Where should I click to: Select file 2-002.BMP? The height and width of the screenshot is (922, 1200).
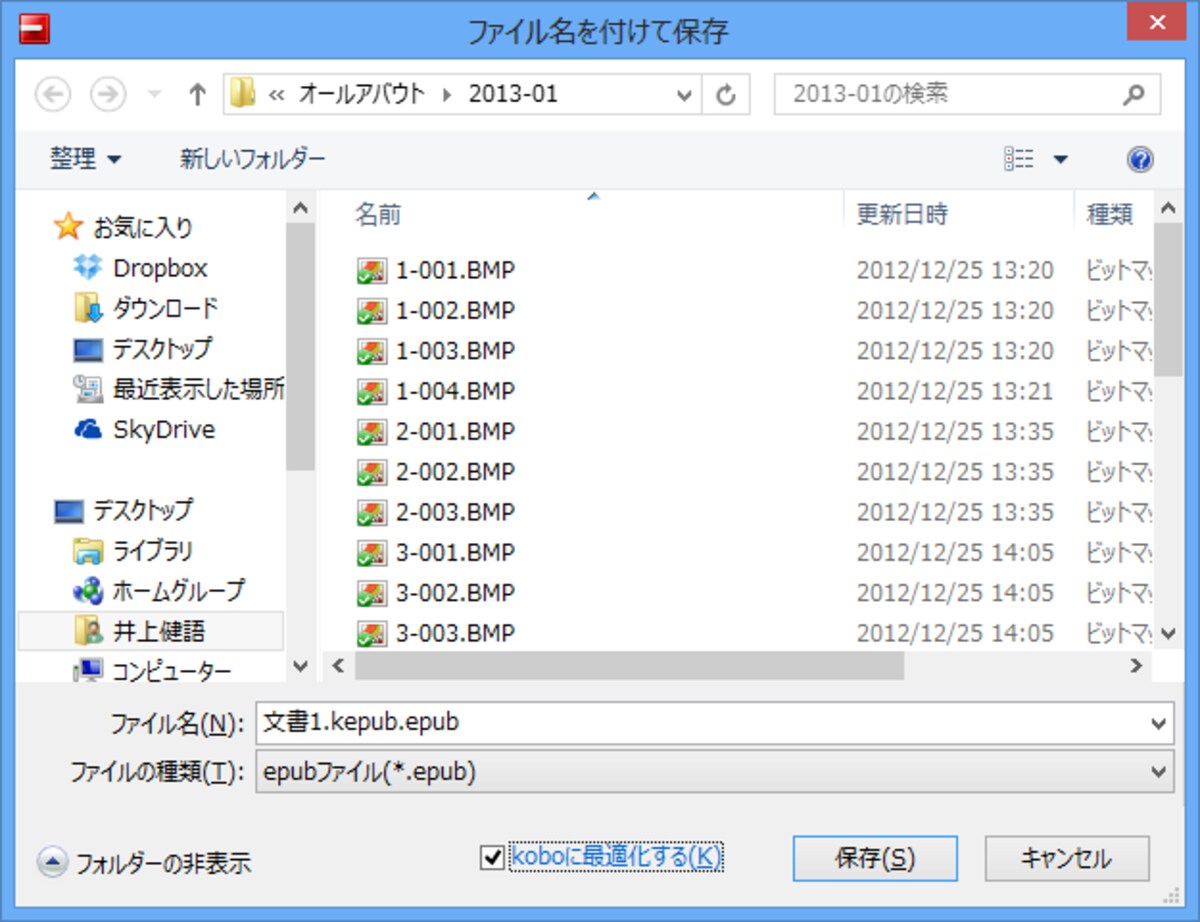point(456,472)
